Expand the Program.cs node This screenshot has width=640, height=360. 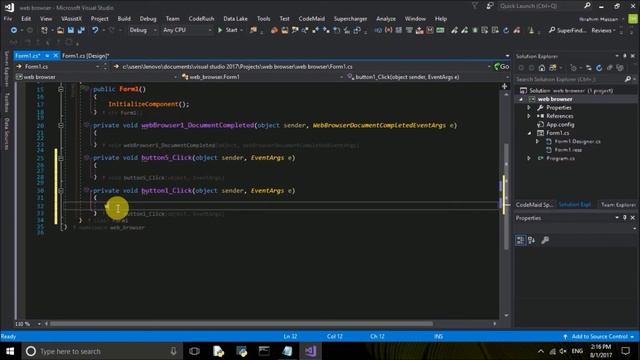click(529, 158)
